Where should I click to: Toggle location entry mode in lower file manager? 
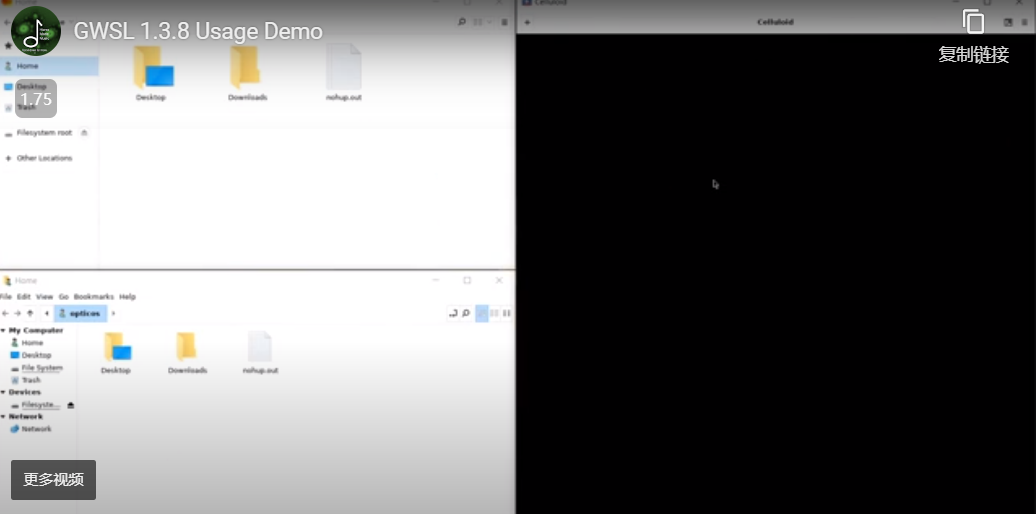pyautogui.click(x=453, y=313)
